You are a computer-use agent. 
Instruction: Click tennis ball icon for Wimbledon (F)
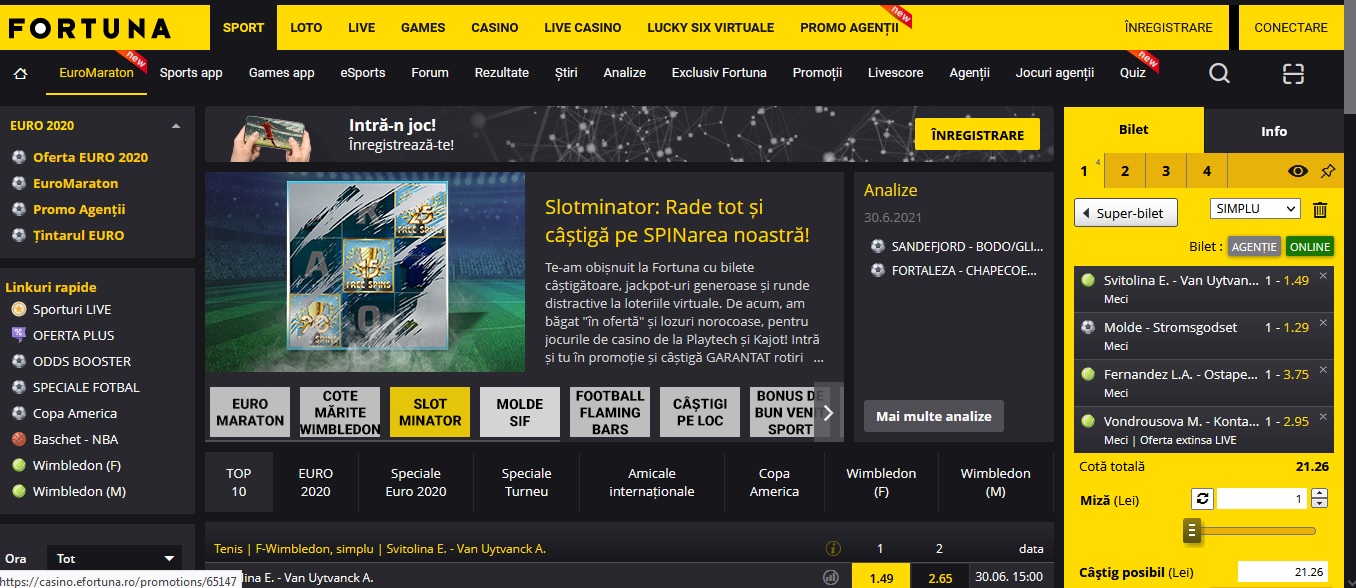coord(18,465)
